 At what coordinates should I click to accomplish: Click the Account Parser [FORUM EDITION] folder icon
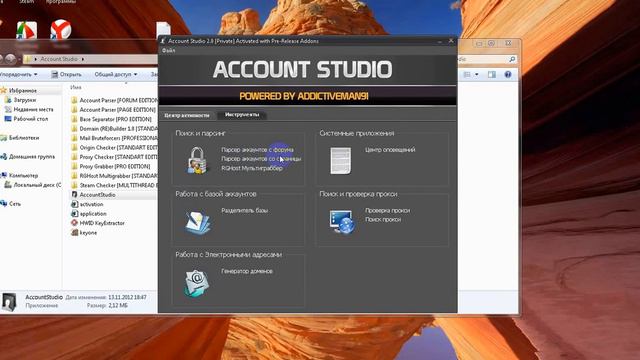coord(74,100)
